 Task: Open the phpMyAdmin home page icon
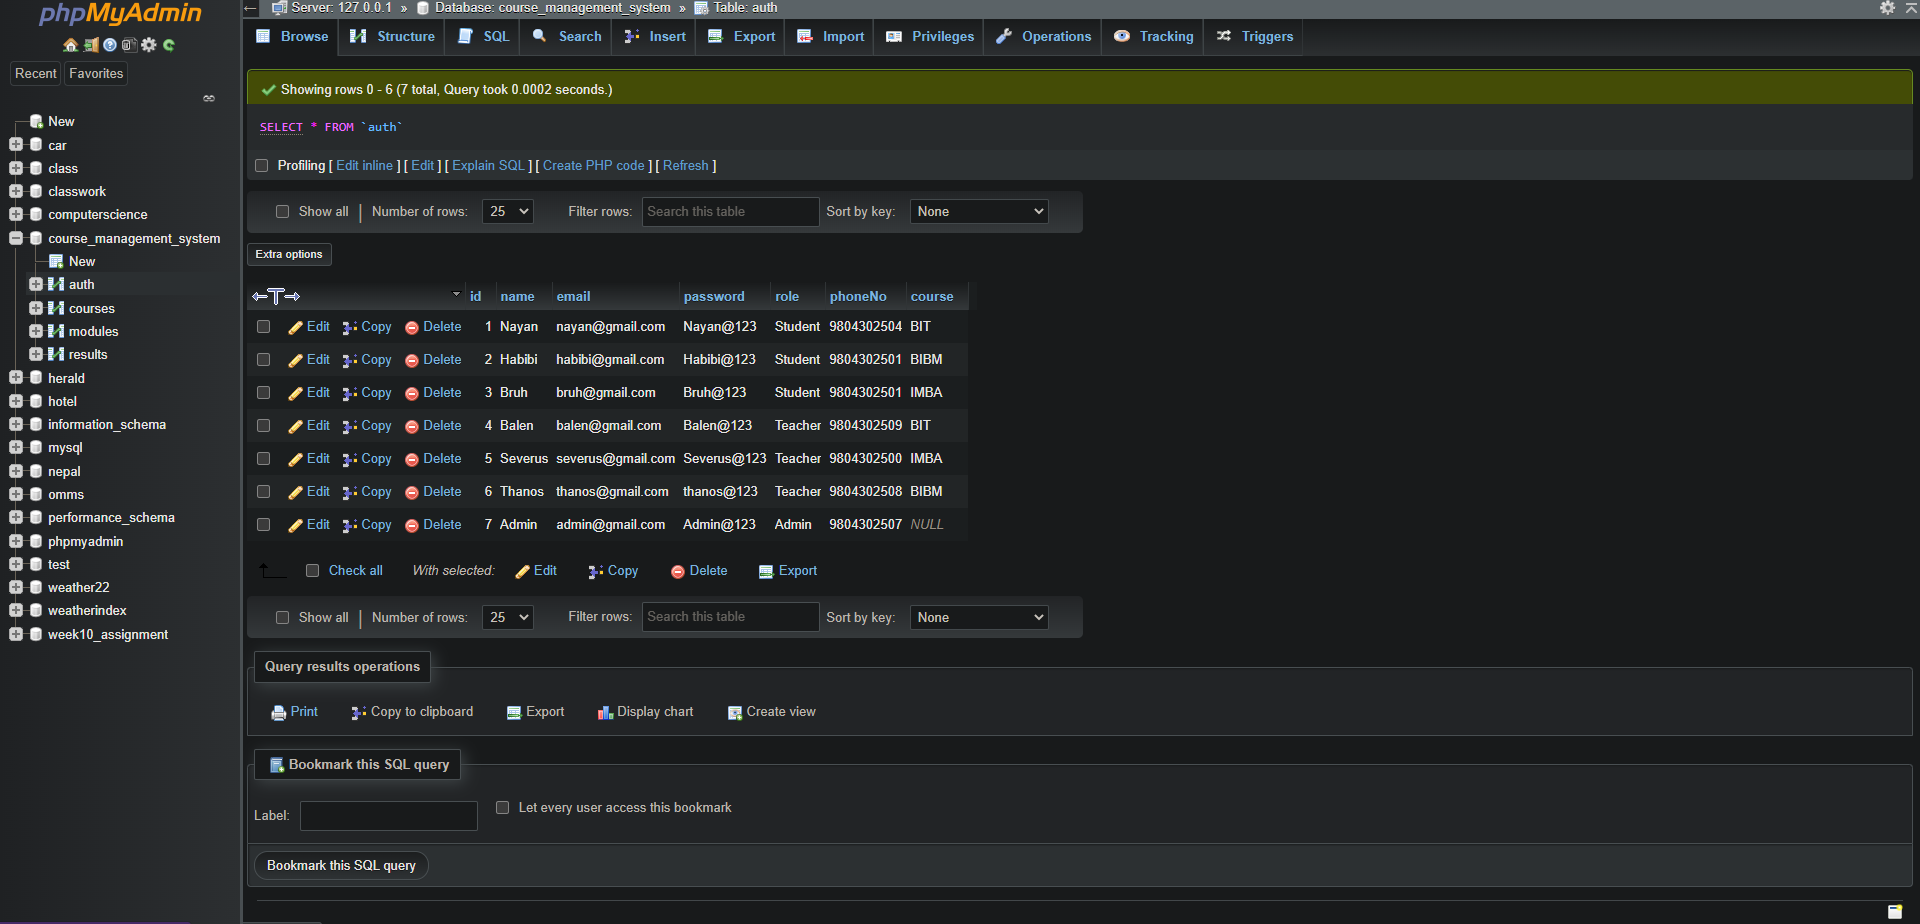pyautogui.click(x=70, y=45)
